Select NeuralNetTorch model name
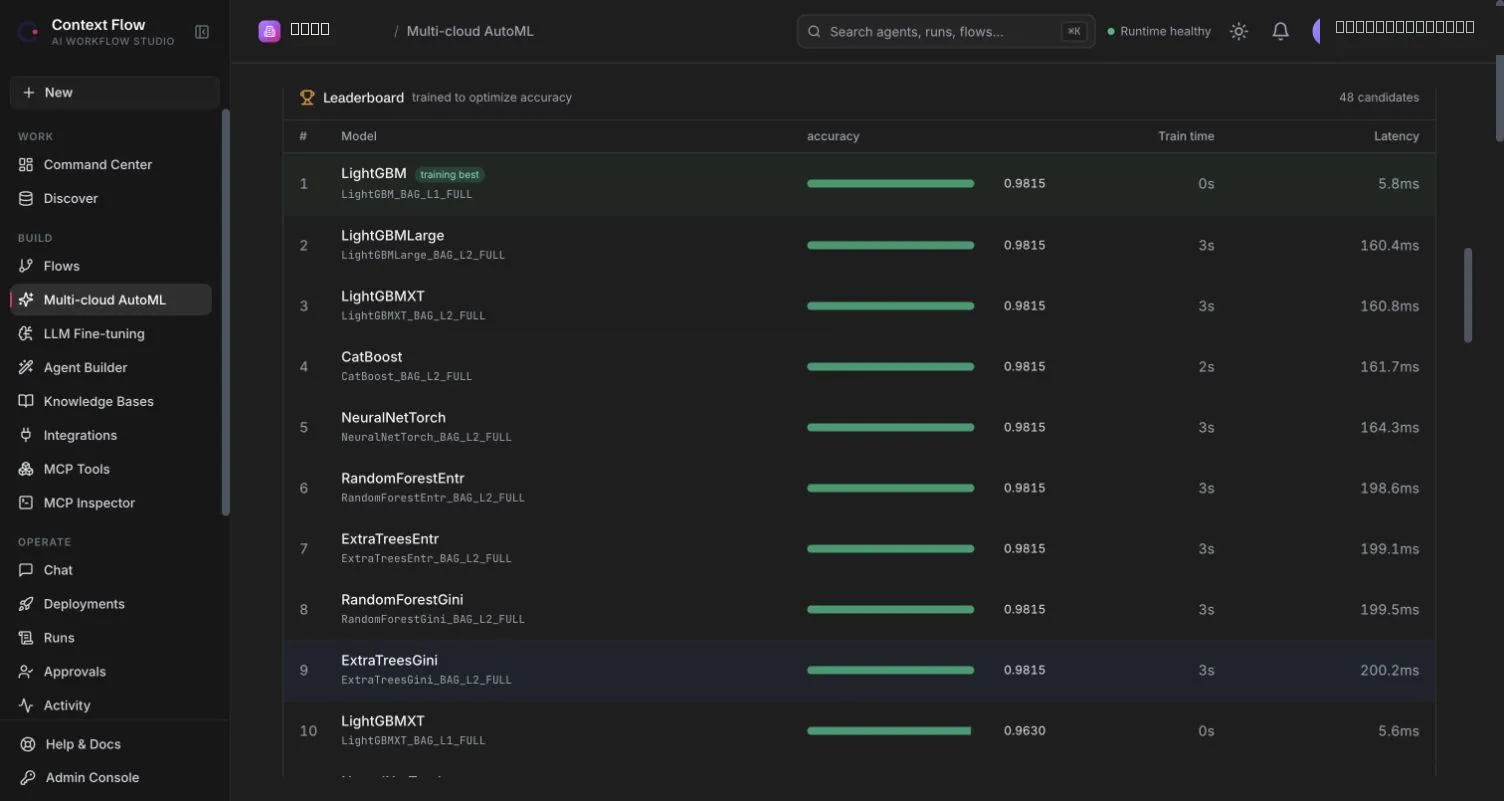Image resolution: width=1504 pixels, height=801 pixels. pos(393,418)
